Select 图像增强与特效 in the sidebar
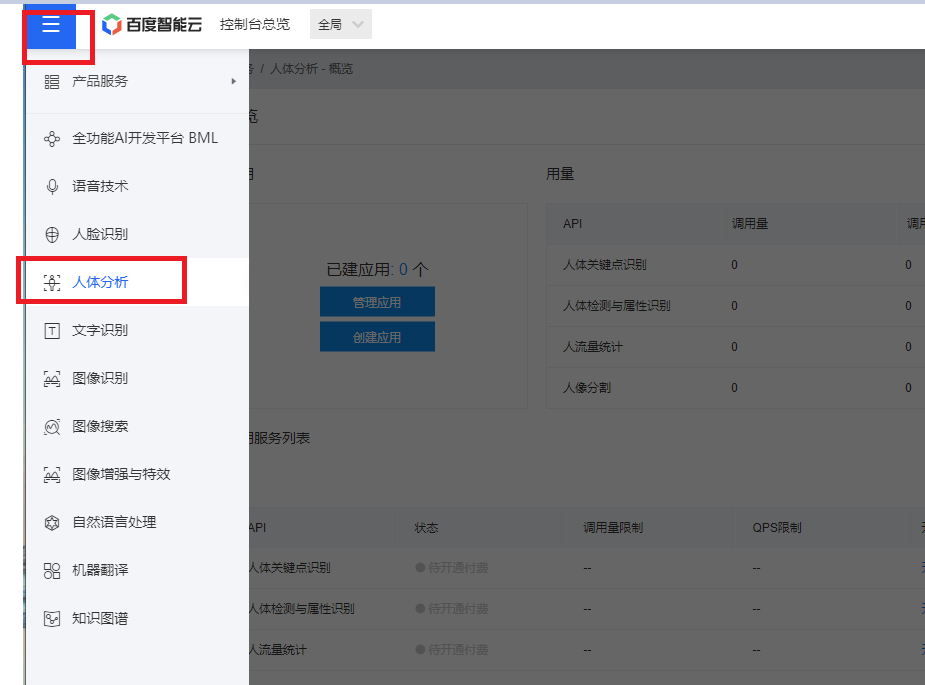 coord(137,474)
